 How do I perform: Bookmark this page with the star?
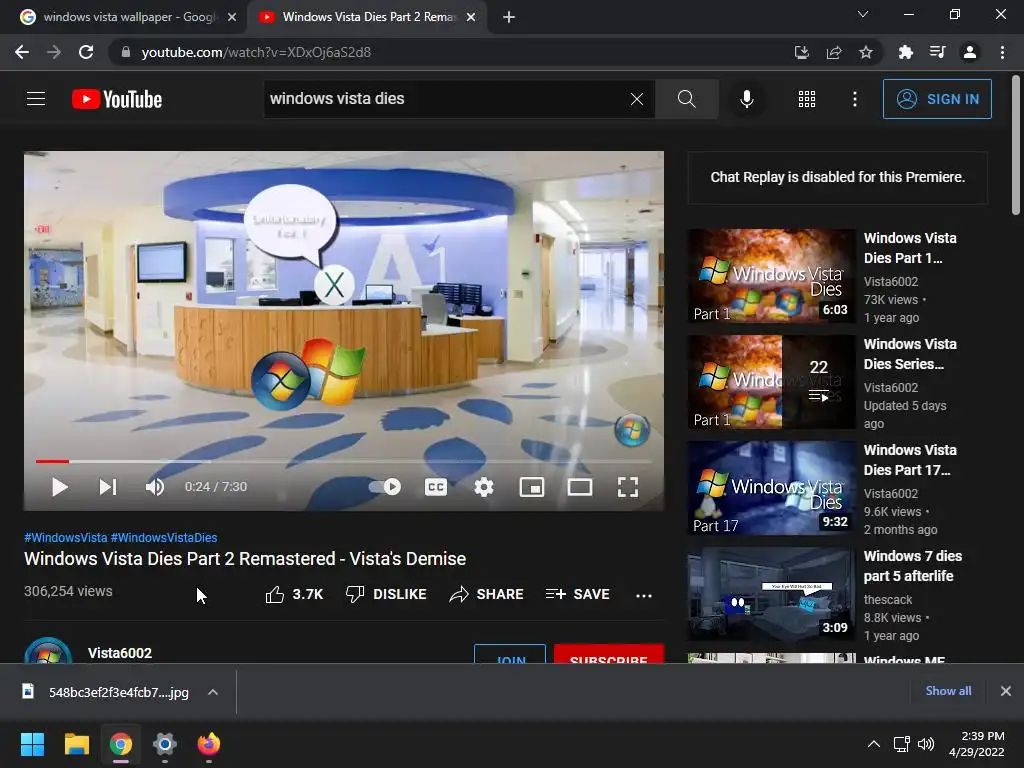point(865,52)
